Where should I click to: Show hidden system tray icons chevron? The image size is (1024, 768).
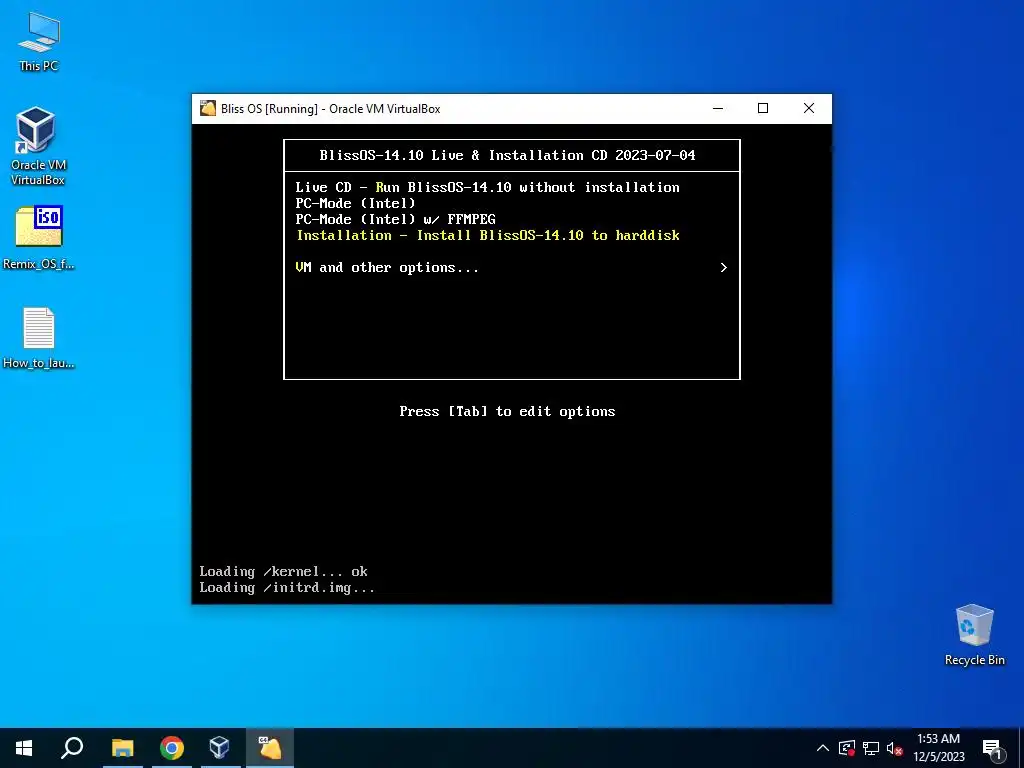(x=823, y=748)
